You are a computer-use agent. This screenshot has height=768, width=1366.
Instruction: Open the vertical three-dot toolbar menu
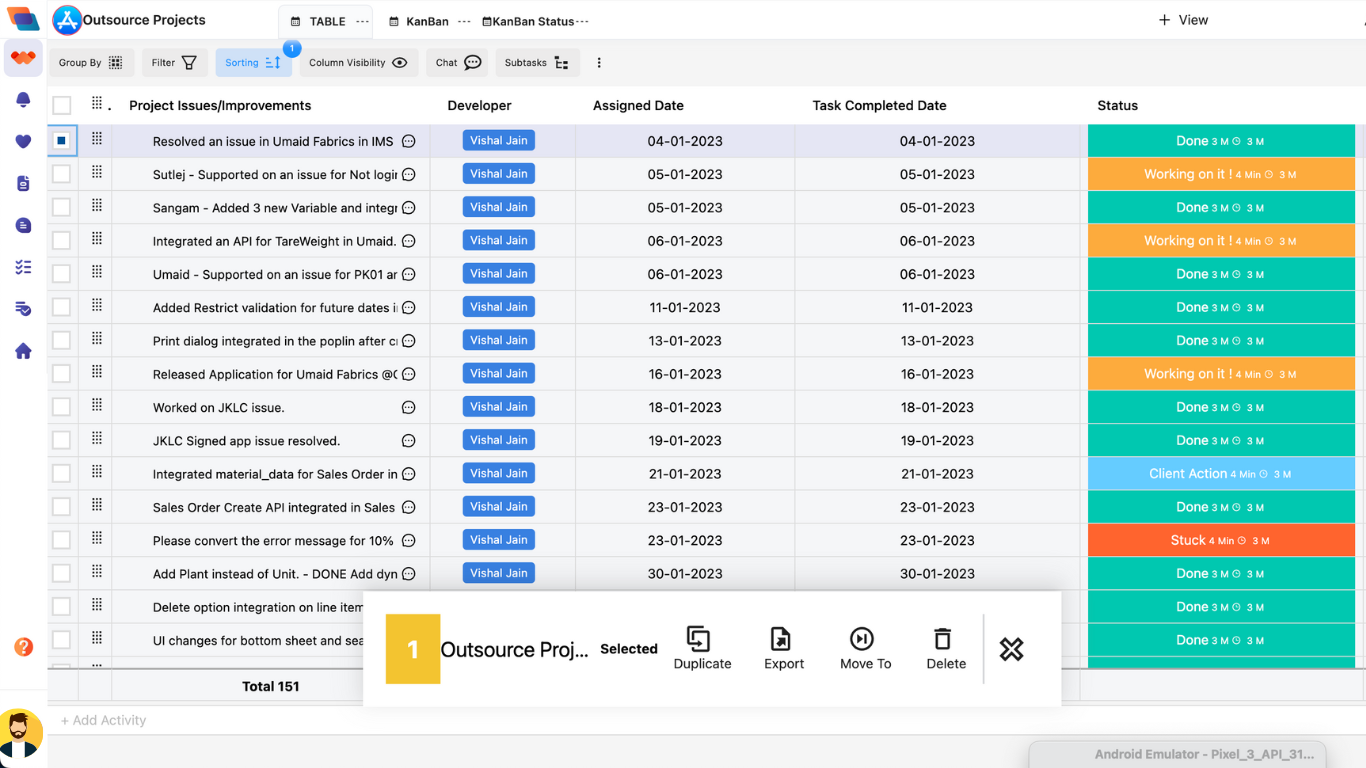(x=599, y=63)
